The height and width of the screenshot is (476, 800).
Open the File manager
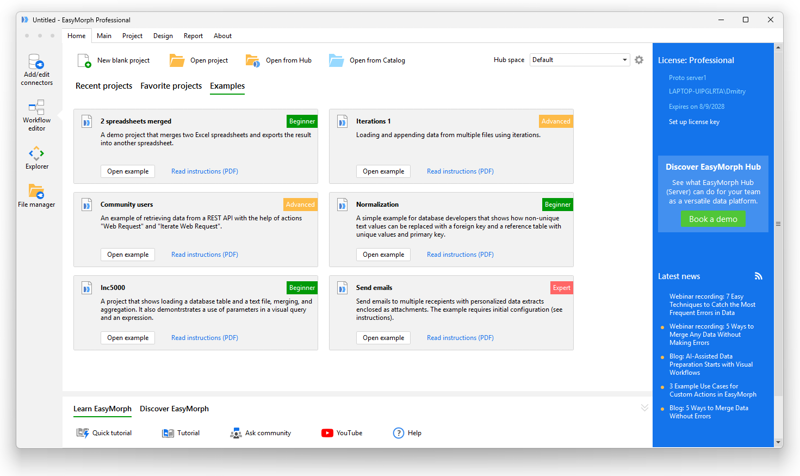coord(36,195)
